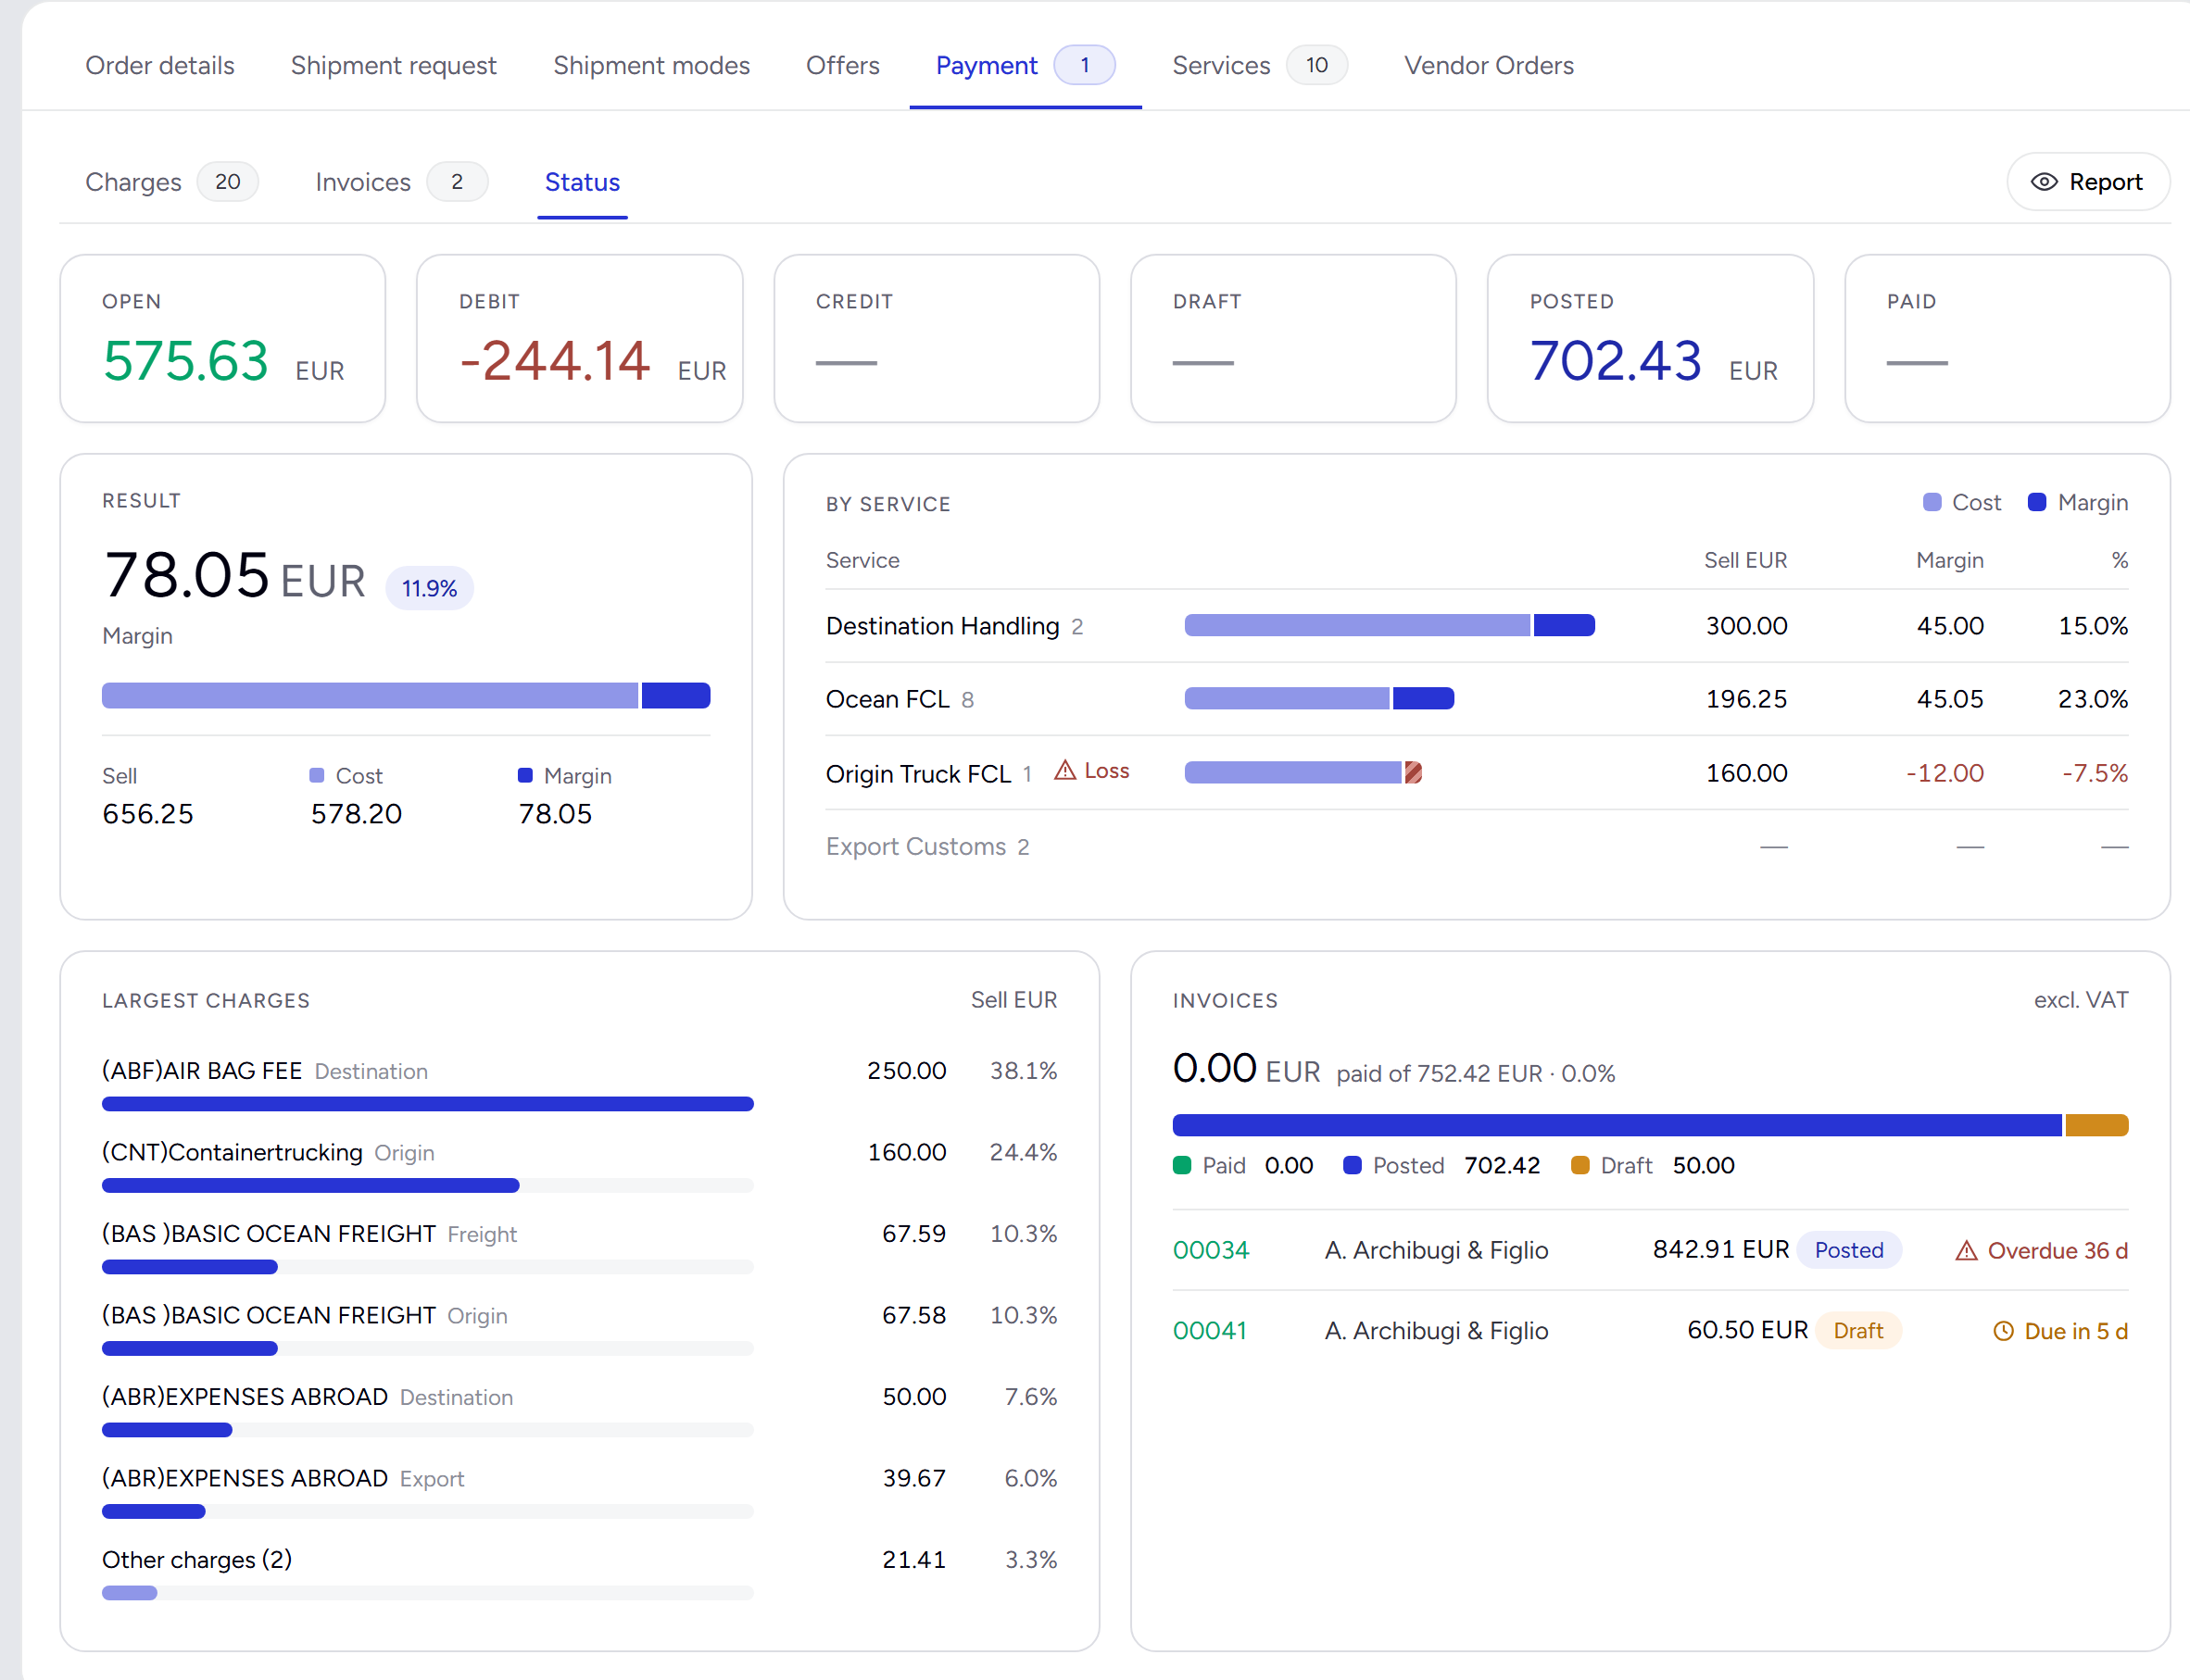Click the Services count badge 10
The image size is (2190, 1680).
[x=1316, y=65]
